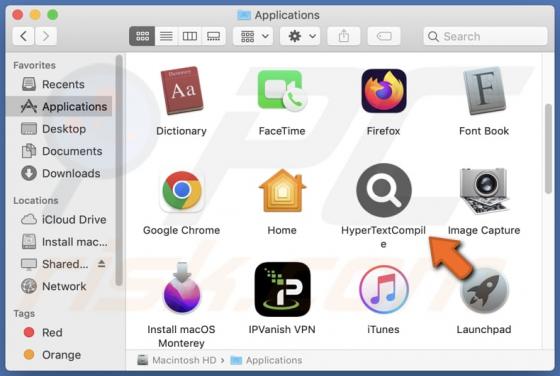Click Applications in the path bar
Viewport: 560px width, 376px height.
pos(266,360)
